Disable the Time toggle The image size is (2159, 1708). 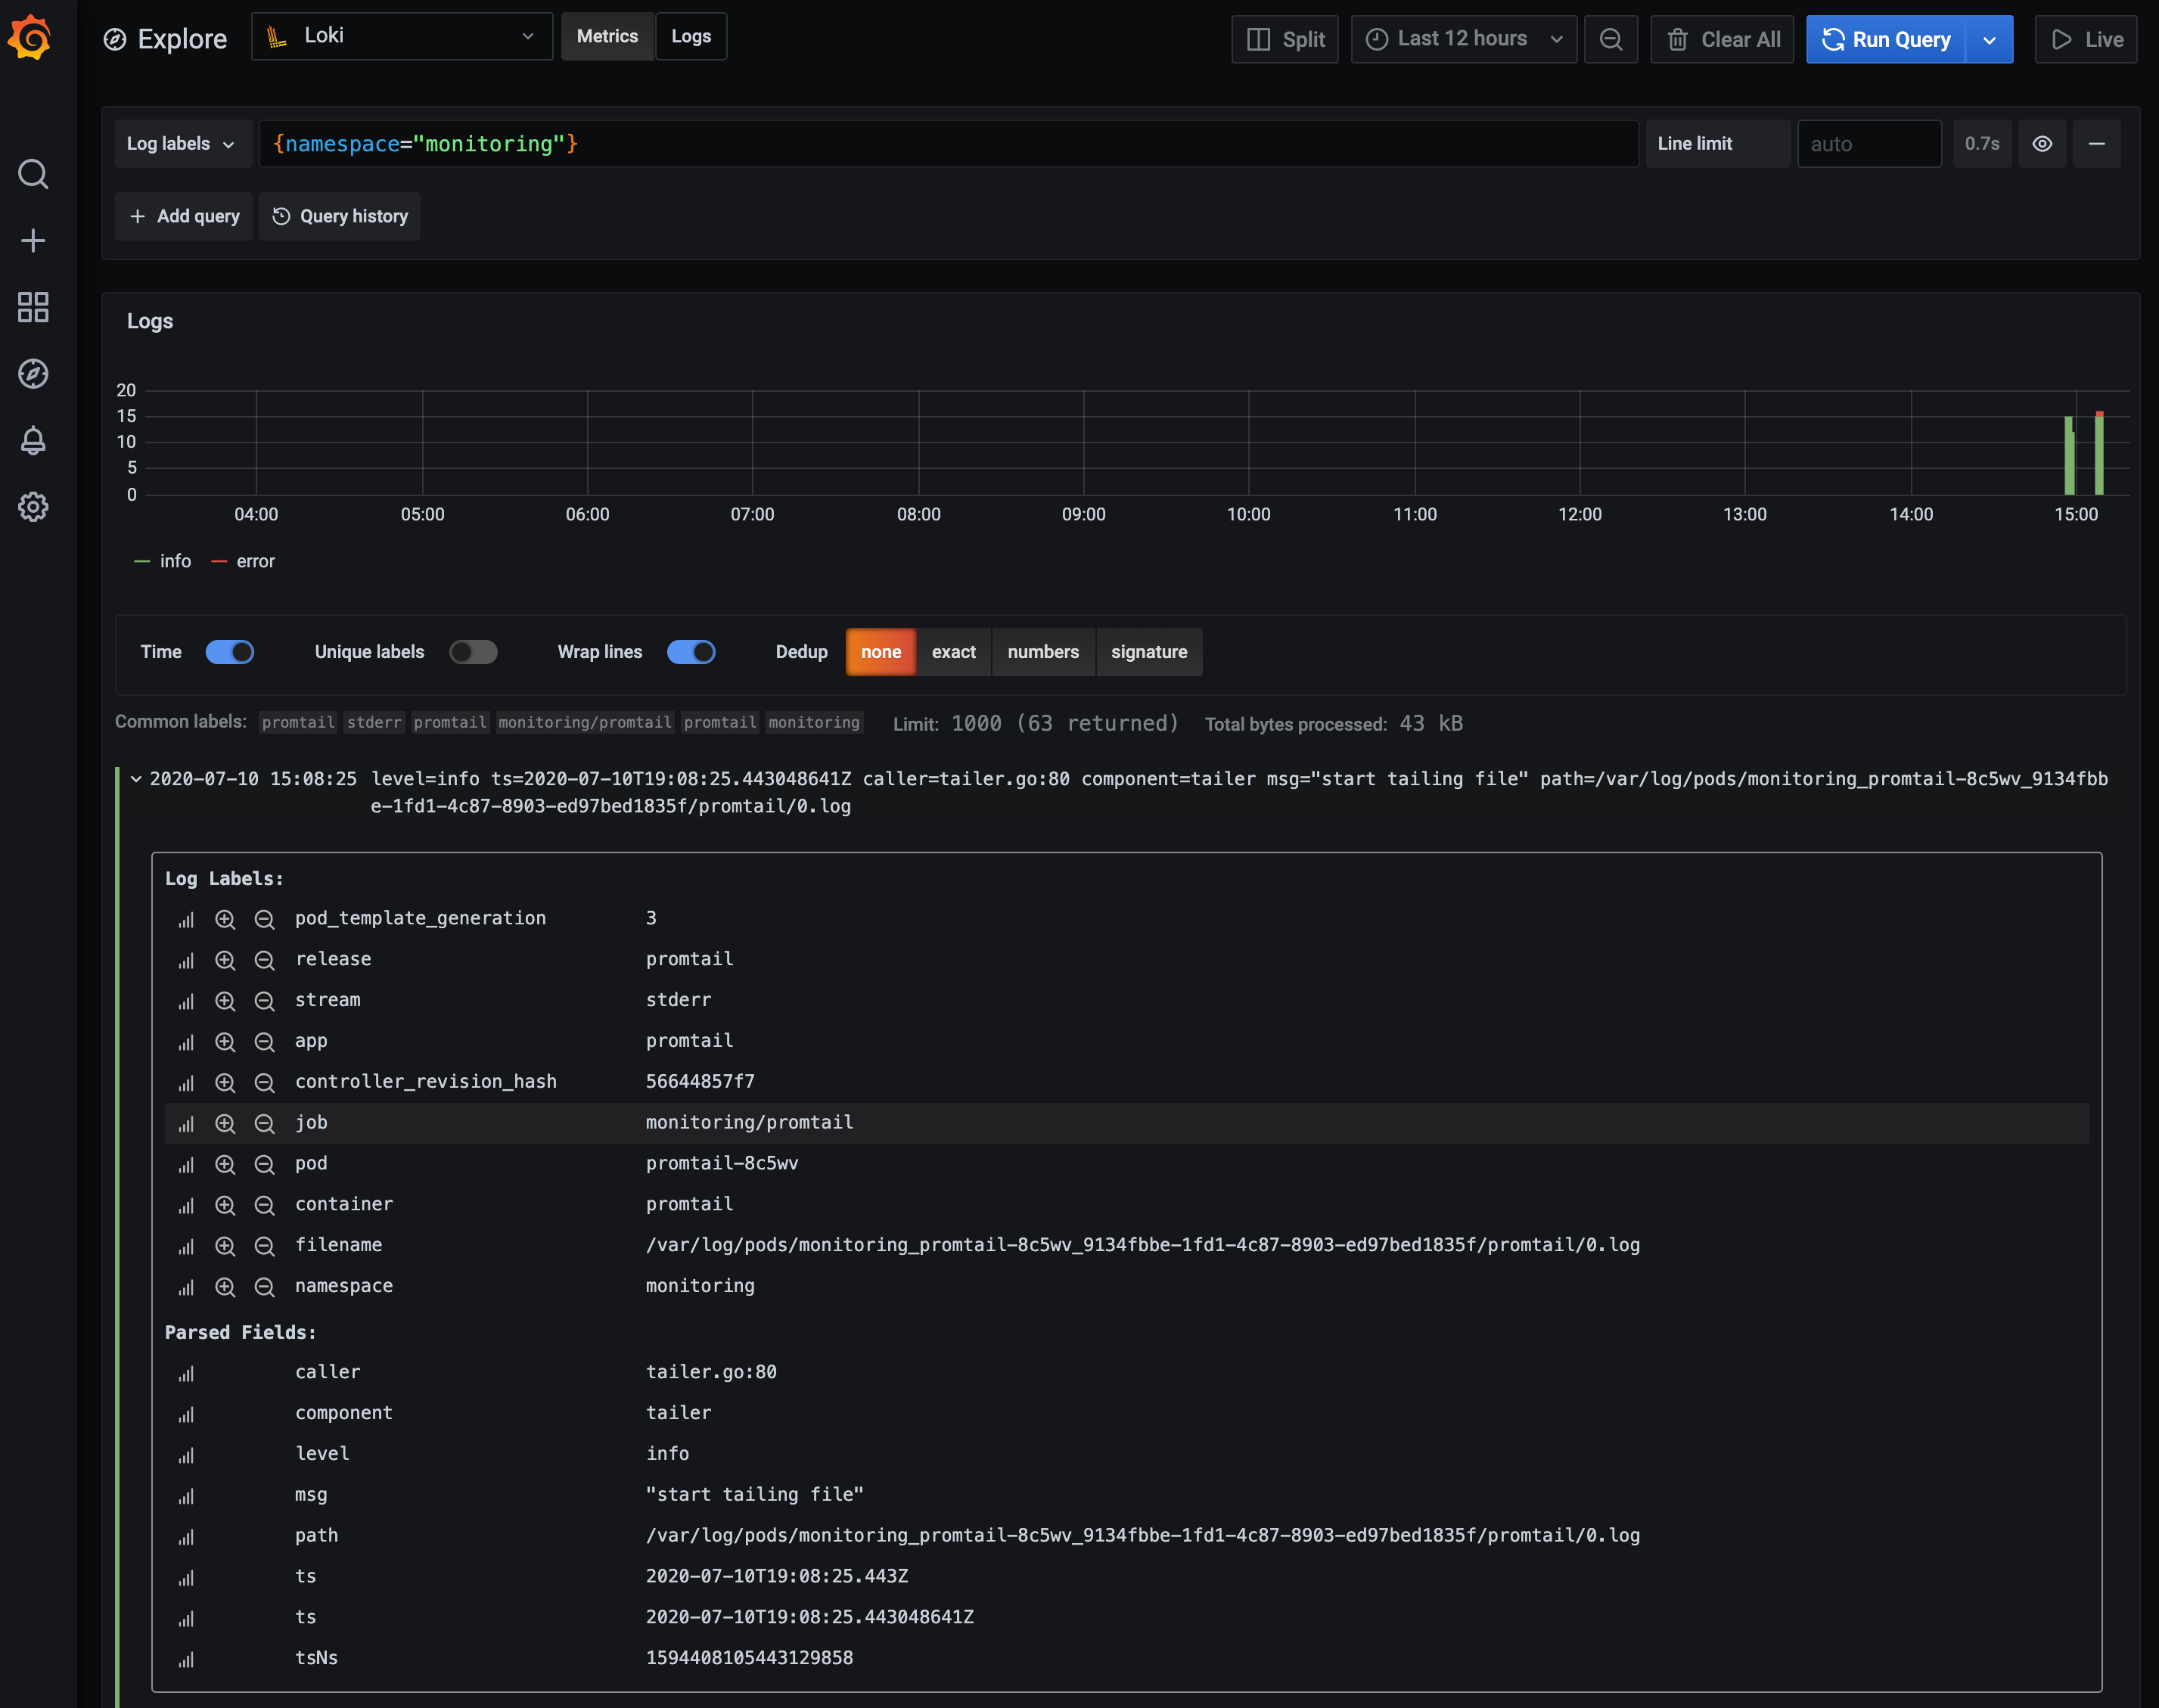(229, 651)
